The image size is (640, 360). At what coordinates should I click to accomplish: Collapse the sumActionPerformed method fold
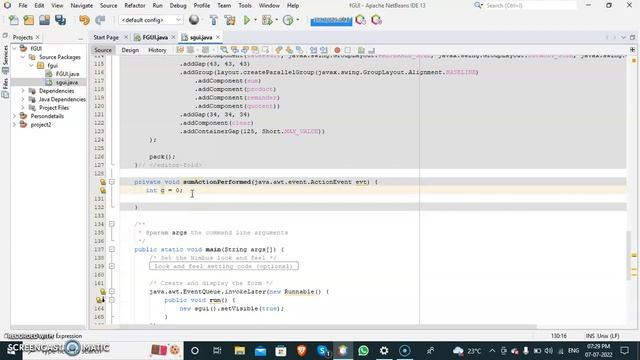point(112,182)
